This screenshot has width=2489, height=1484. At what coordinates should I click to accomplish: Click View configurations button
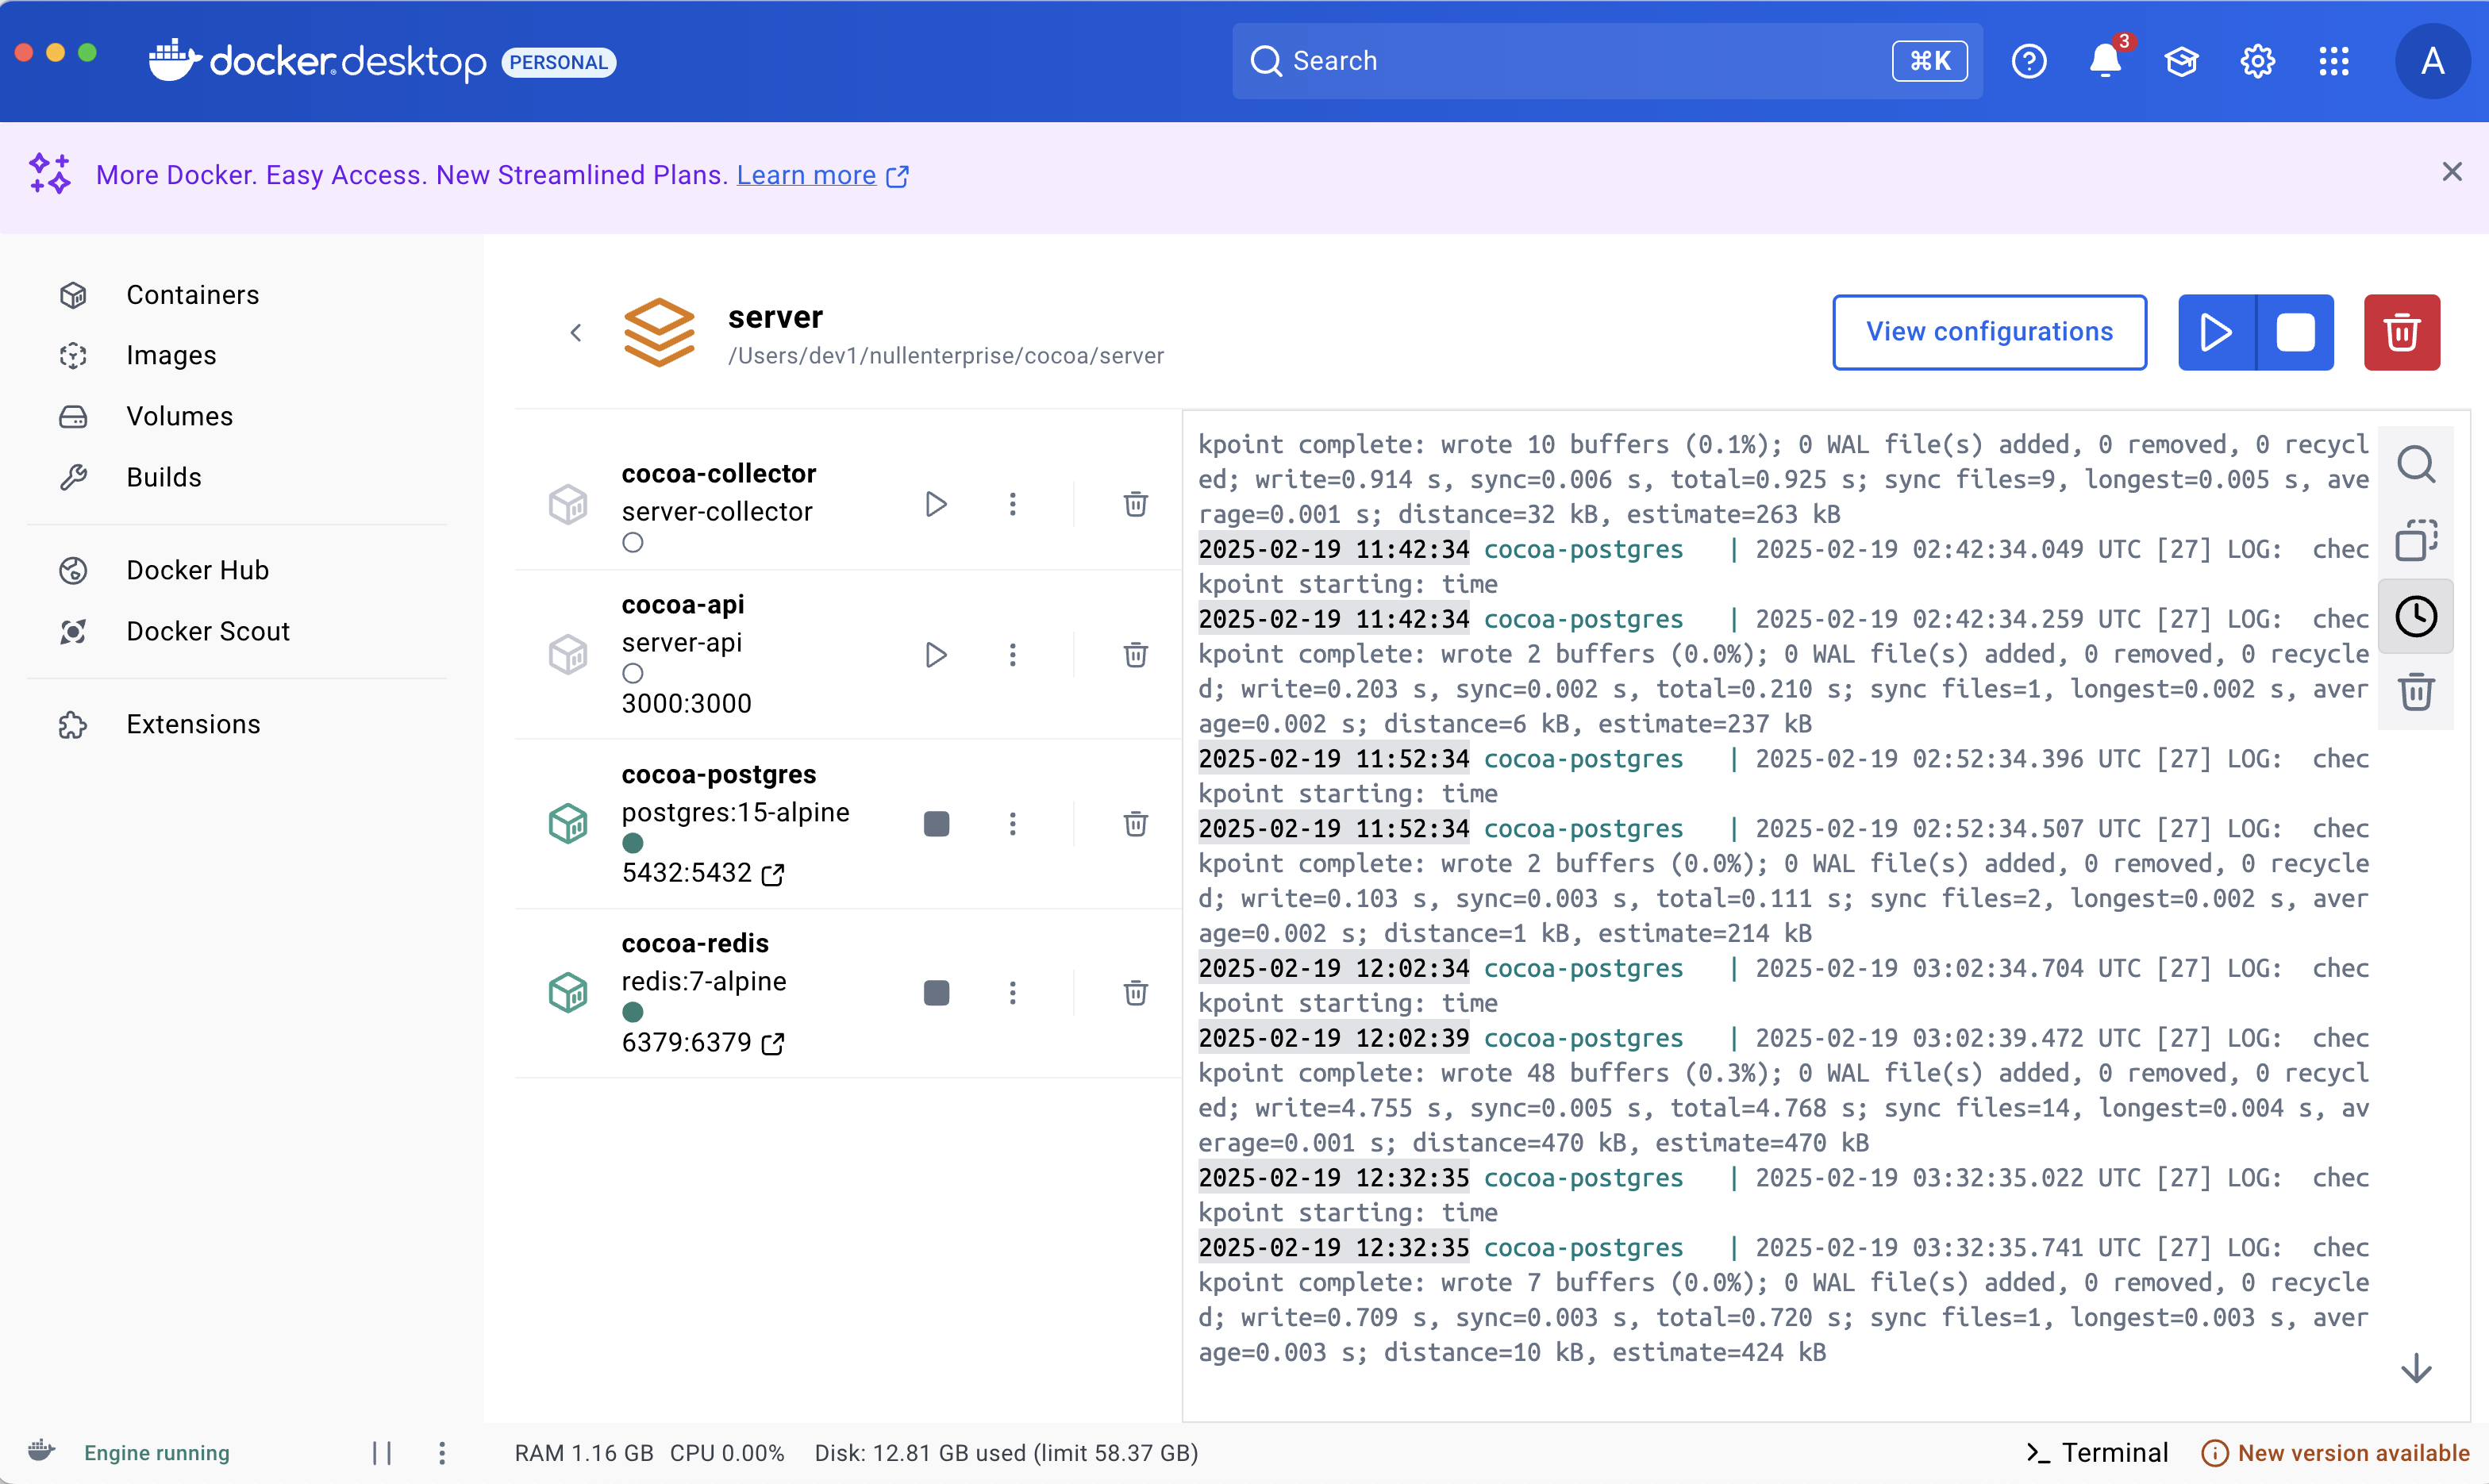[x=1988, y=332]
